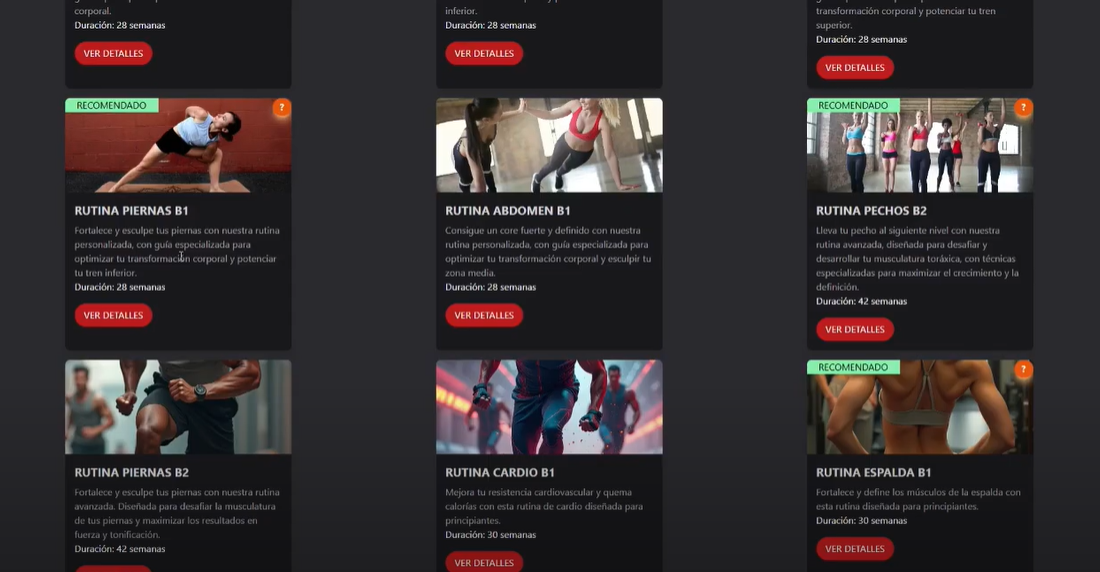Click the Recomendado badge on Rutina Espalda B1

pos(853,367)
